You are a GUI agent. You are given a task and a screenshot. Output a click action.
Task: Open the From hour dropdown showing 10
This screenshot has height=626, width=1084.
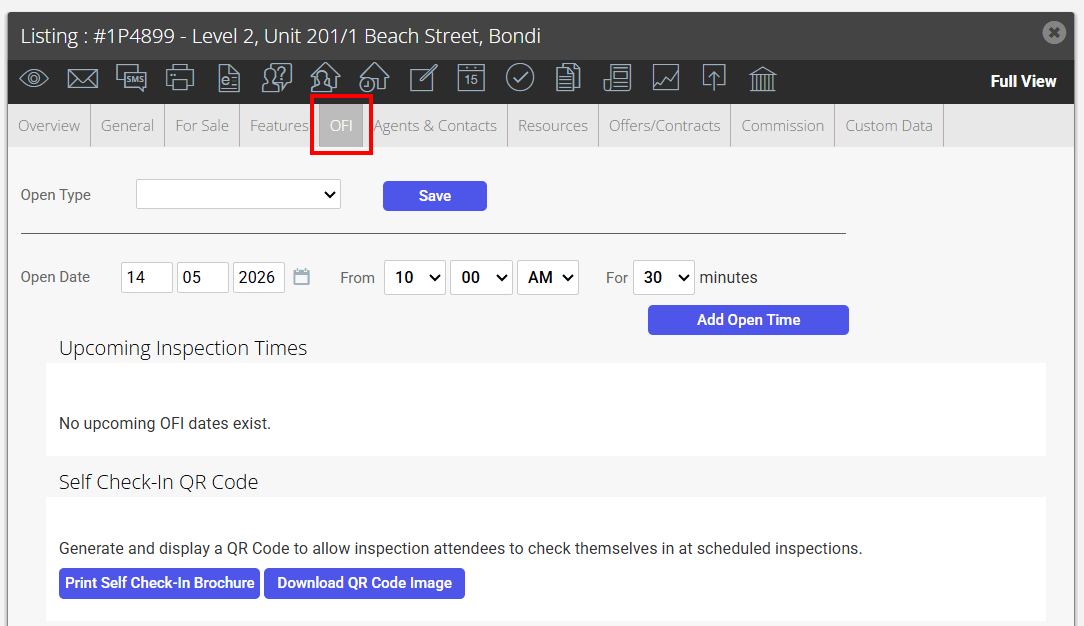click(415, 277)
